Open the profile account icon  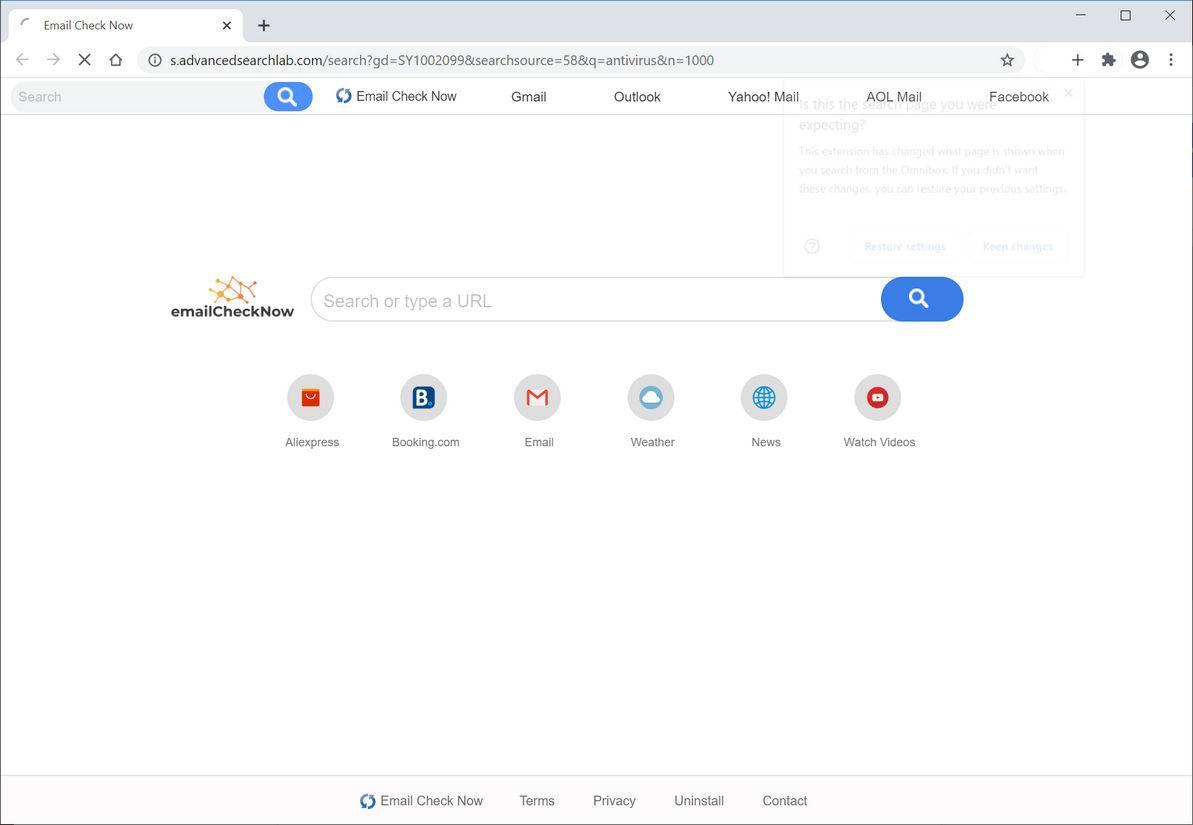tap(1140, 60)
